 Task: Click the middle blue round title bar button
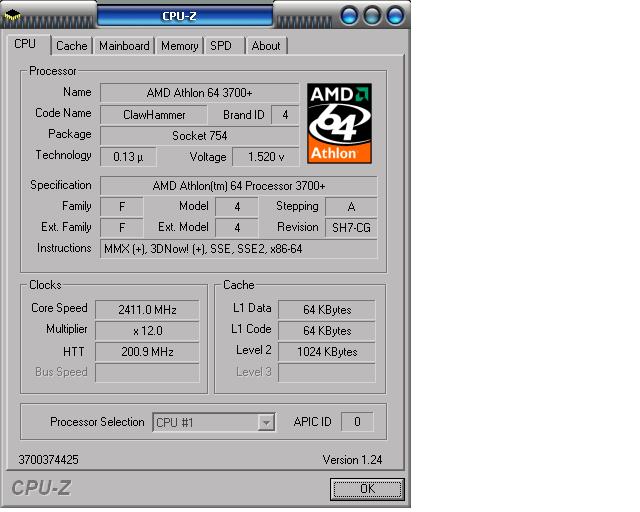pyautogui.click(x=372, y=16)
